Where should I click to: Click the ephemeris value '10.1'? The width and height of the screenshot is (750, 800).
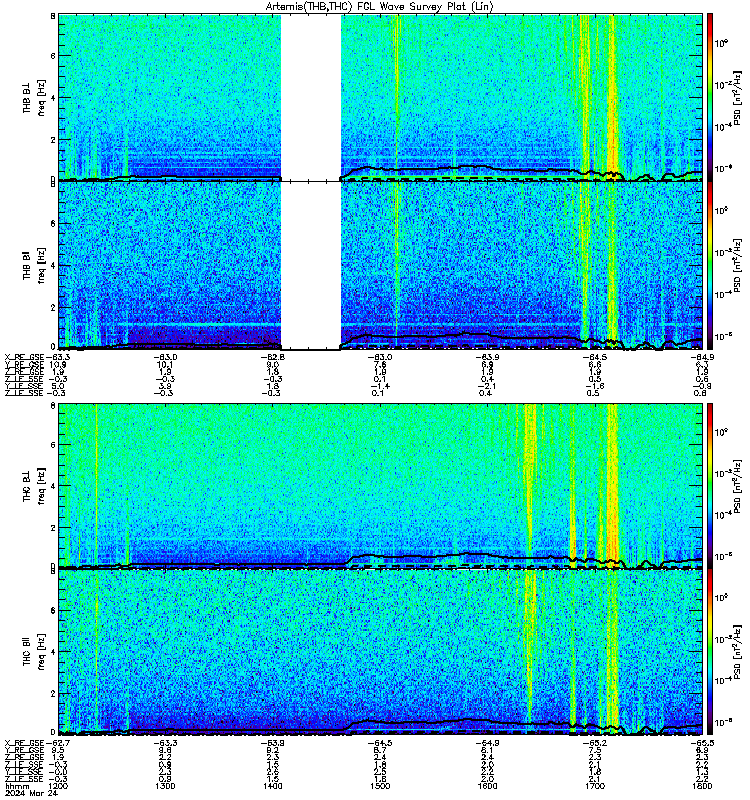click(x=165, y=365)
